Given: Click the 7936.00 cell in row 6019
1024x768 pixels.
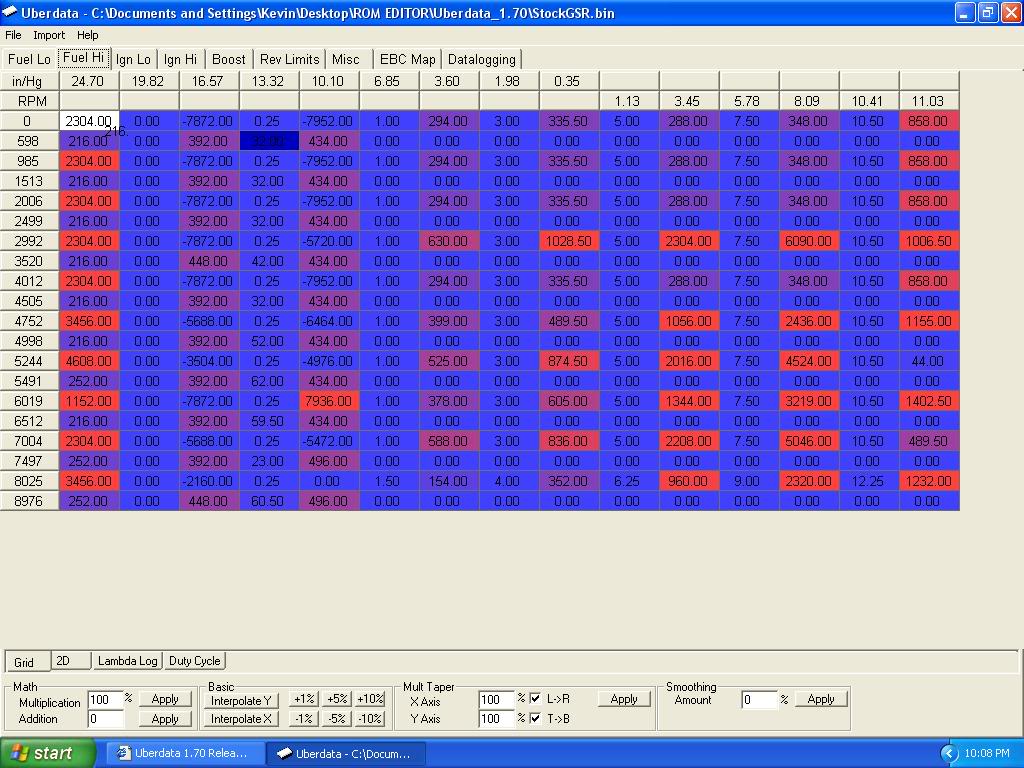Looking at the screenshot, I should pyautogui.click(x=328, y=401).
